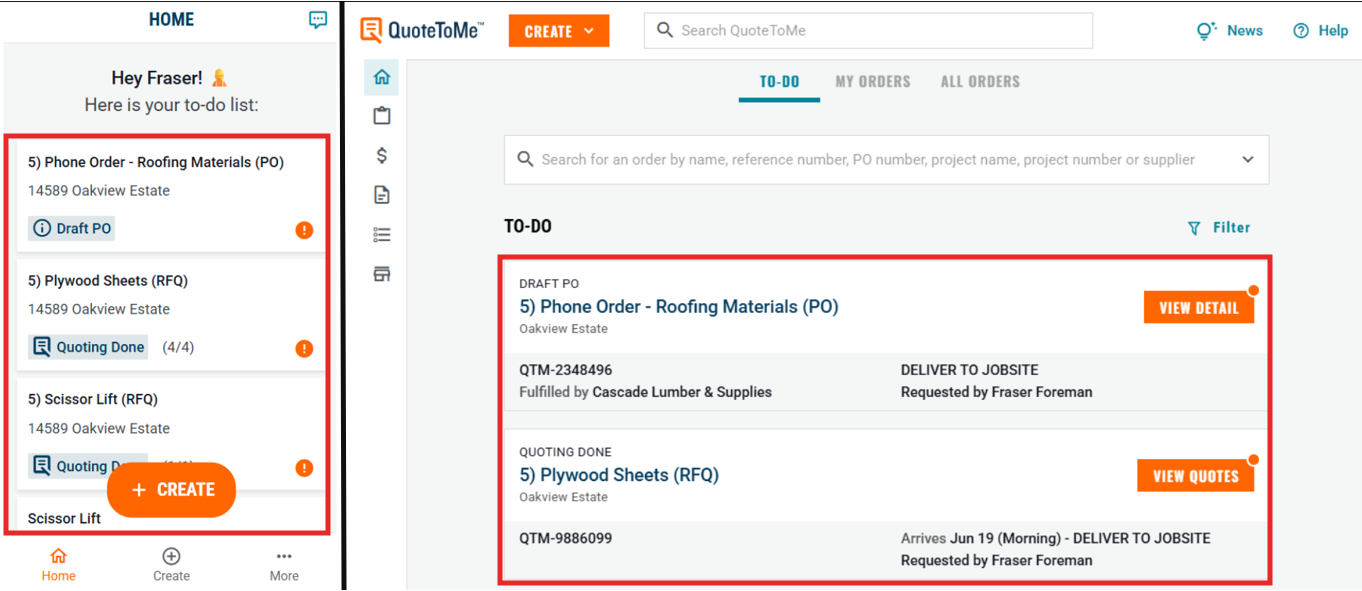Image resolution: width=1362 pixels, height=591 pixels.
Task: Open the Phone Order - Roofing Materials mobile card
Action: (170, 196)
